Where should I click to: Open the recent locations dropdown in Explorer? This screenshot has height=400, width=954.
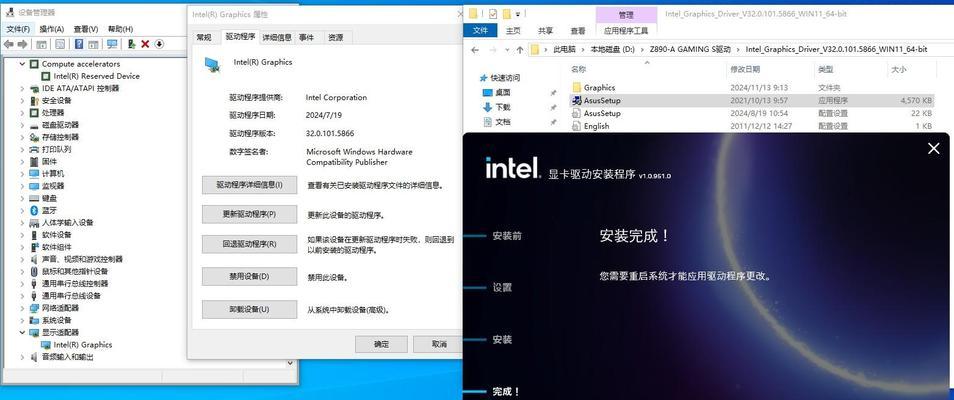pyautogui.click(x=507, y=50)
